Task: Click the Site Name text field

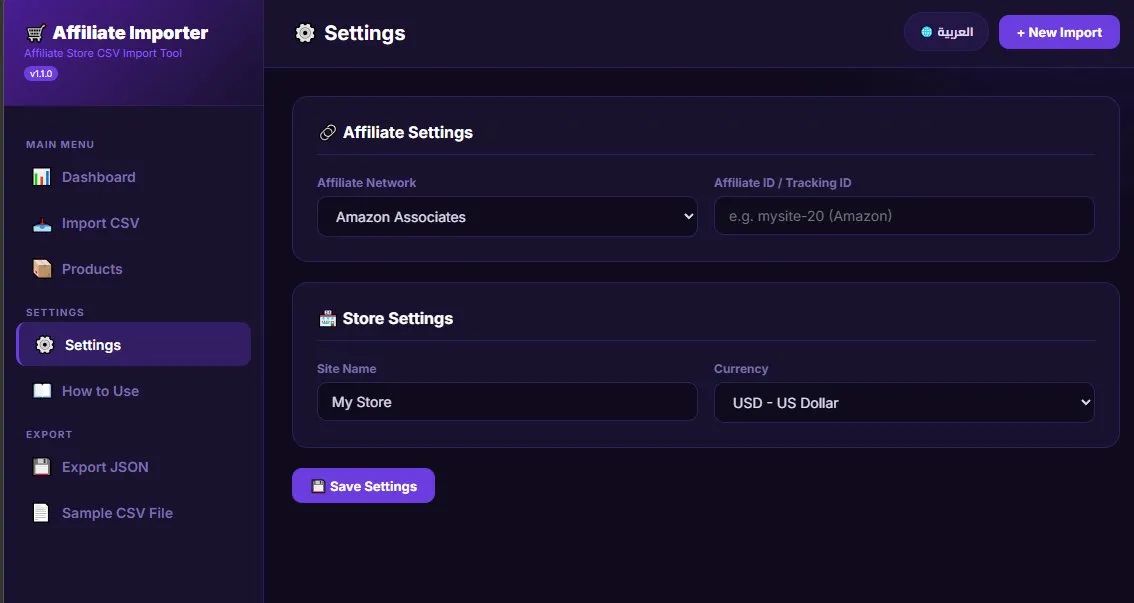Action: click(x=507, y=402)
